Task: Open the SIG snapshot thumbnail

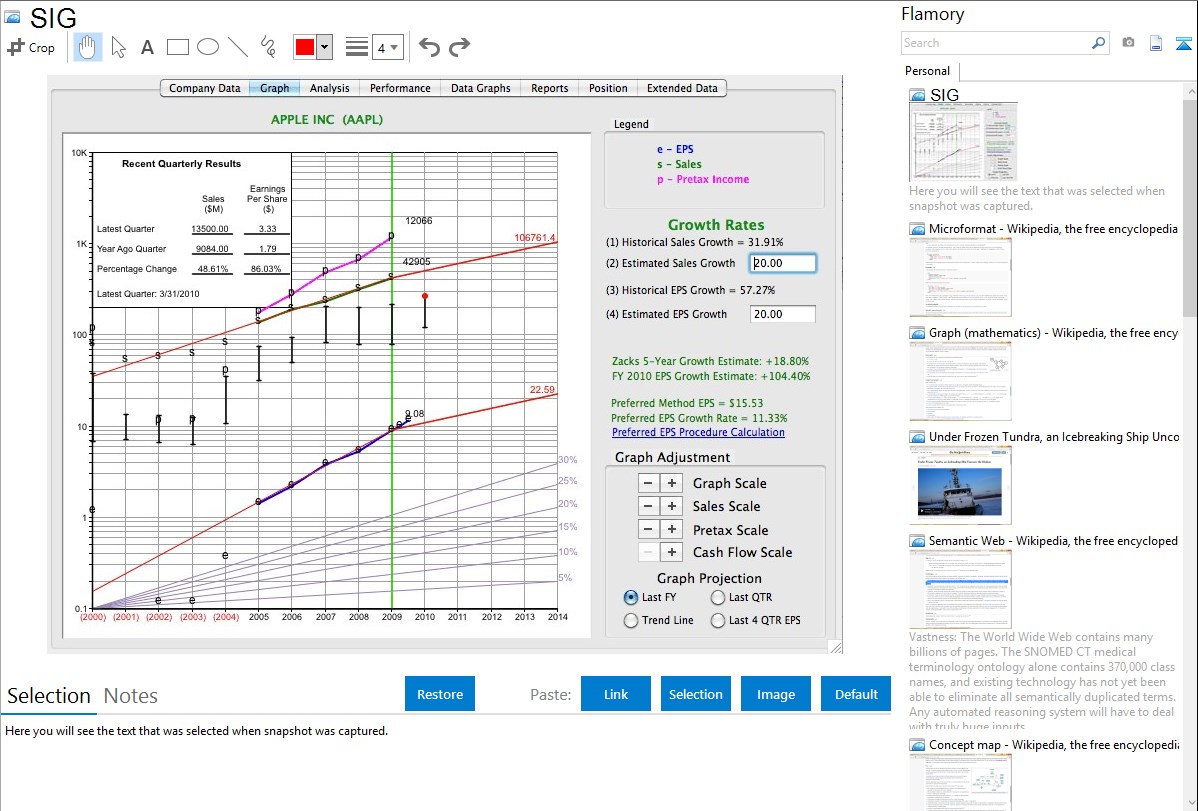Action: coord(963,142)
